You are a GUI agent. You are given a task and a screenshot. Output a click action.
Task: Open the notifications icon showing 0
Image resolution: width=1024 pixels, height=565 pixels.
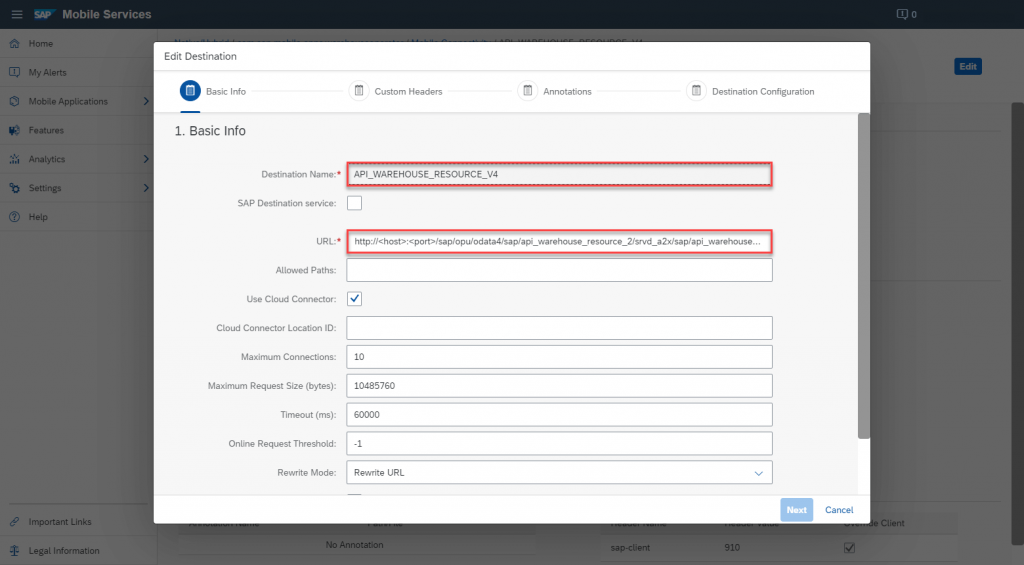pos(906,14)
